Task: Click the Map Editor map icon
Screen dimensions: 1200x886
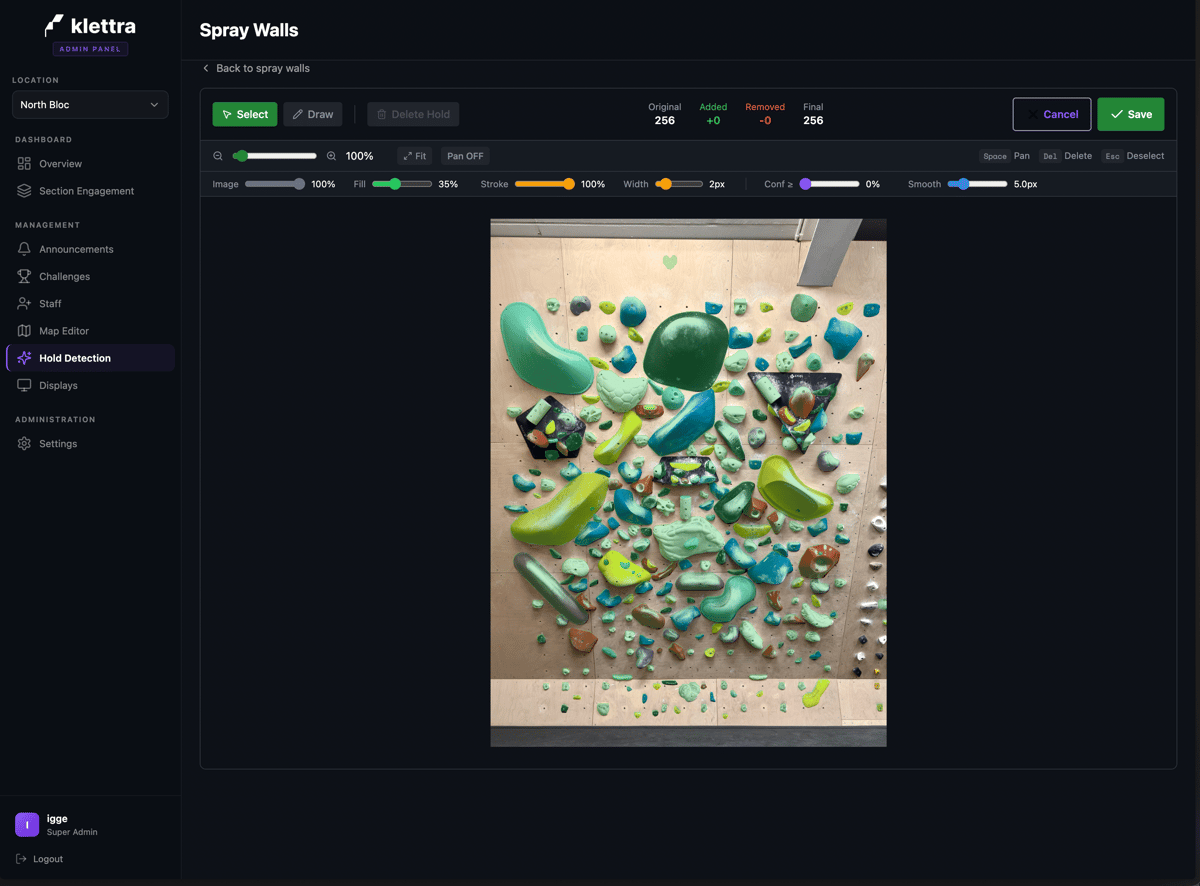Action: 24,330
